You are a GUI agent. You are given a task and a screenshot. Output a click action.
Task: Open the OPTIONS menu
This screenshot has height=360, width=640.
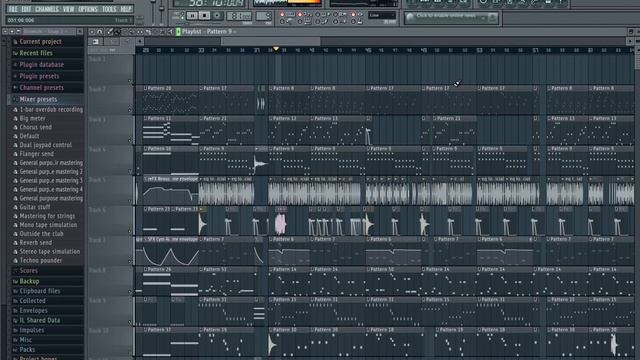click(88, 9)
